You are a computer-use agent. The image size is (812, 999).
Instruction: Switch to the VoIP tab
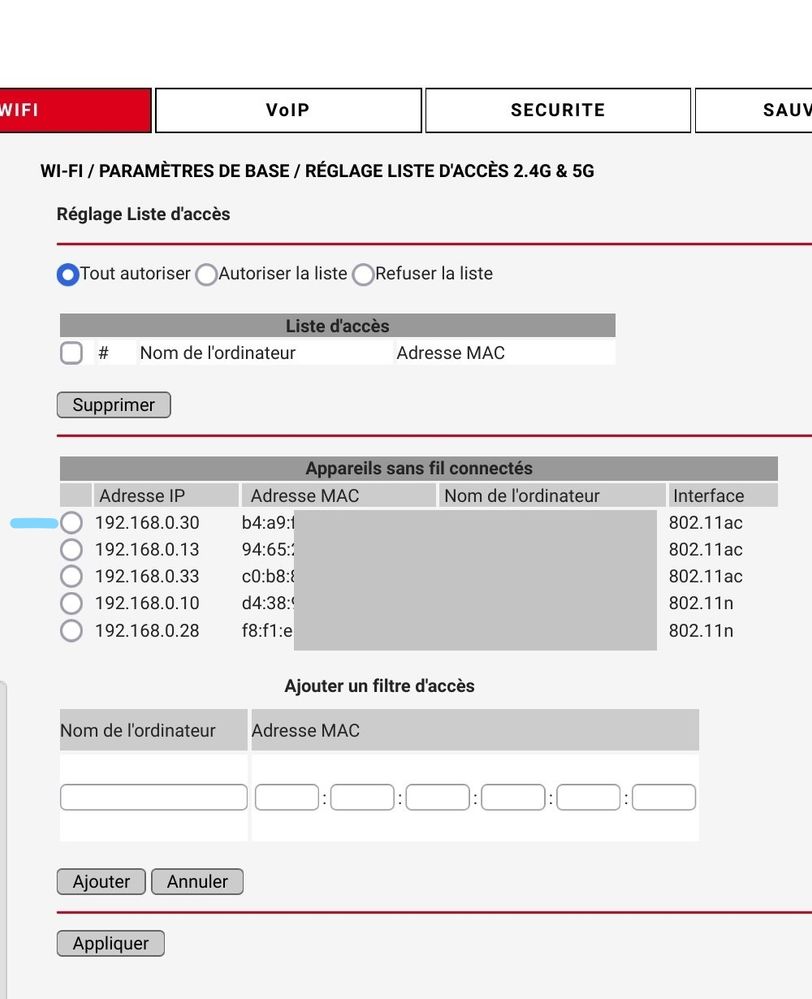pyautogui.click(x=288, y=110)
